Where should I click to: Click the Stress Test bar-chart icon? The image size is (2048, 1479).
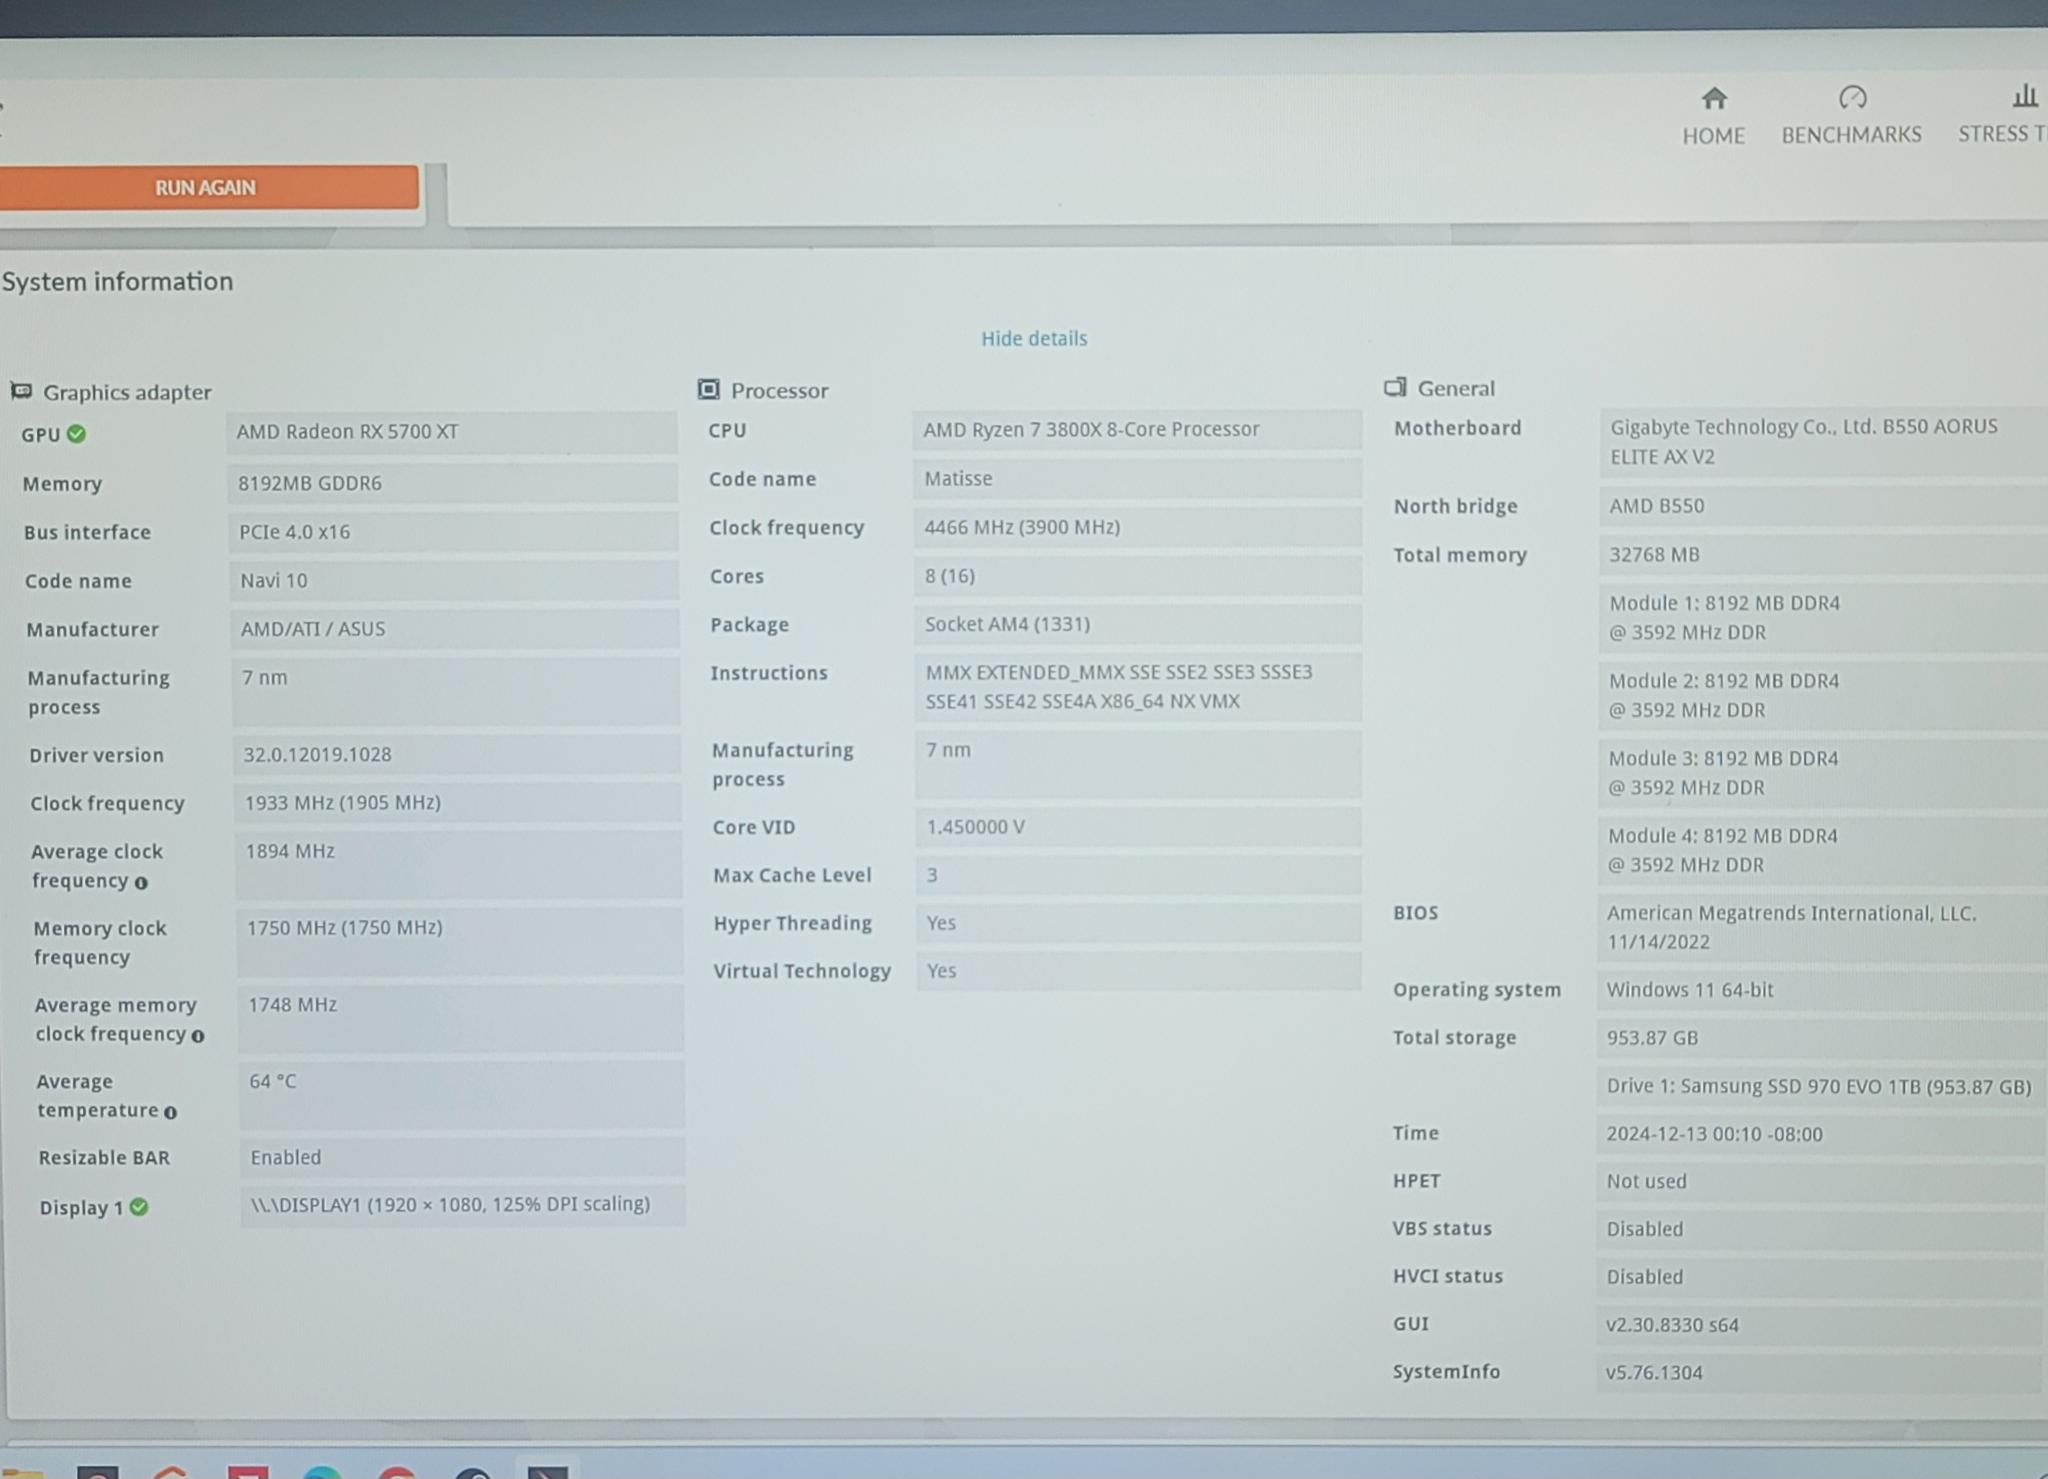tap(2025, 96)
